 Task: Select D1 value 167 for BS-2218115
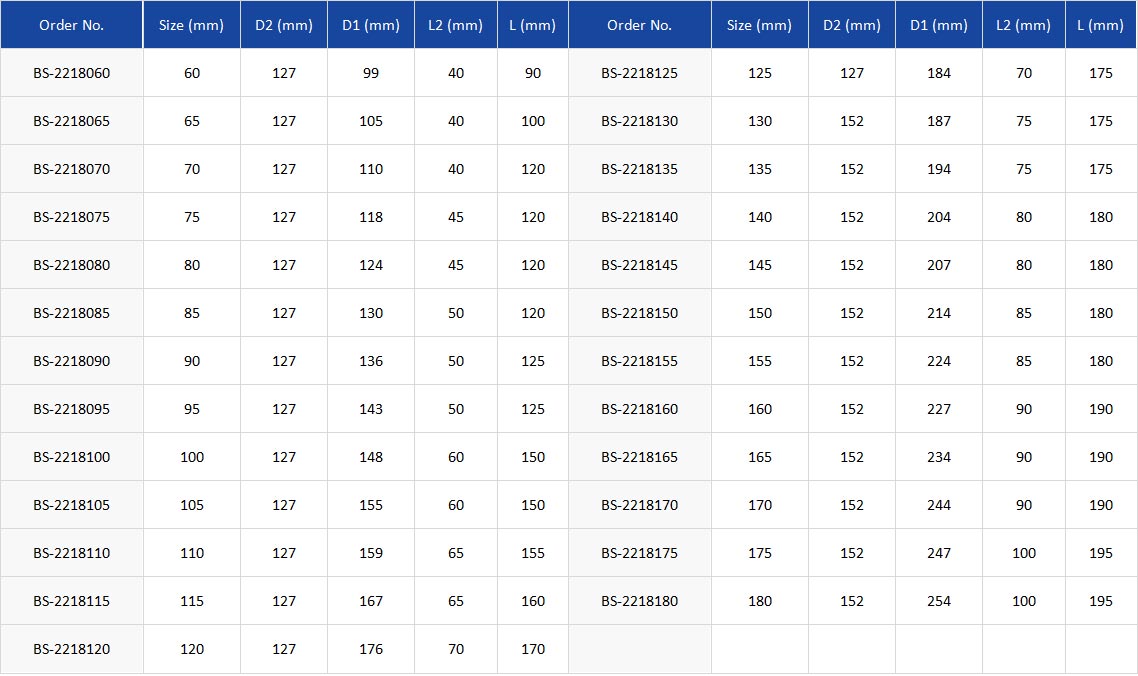coord(371,601)
